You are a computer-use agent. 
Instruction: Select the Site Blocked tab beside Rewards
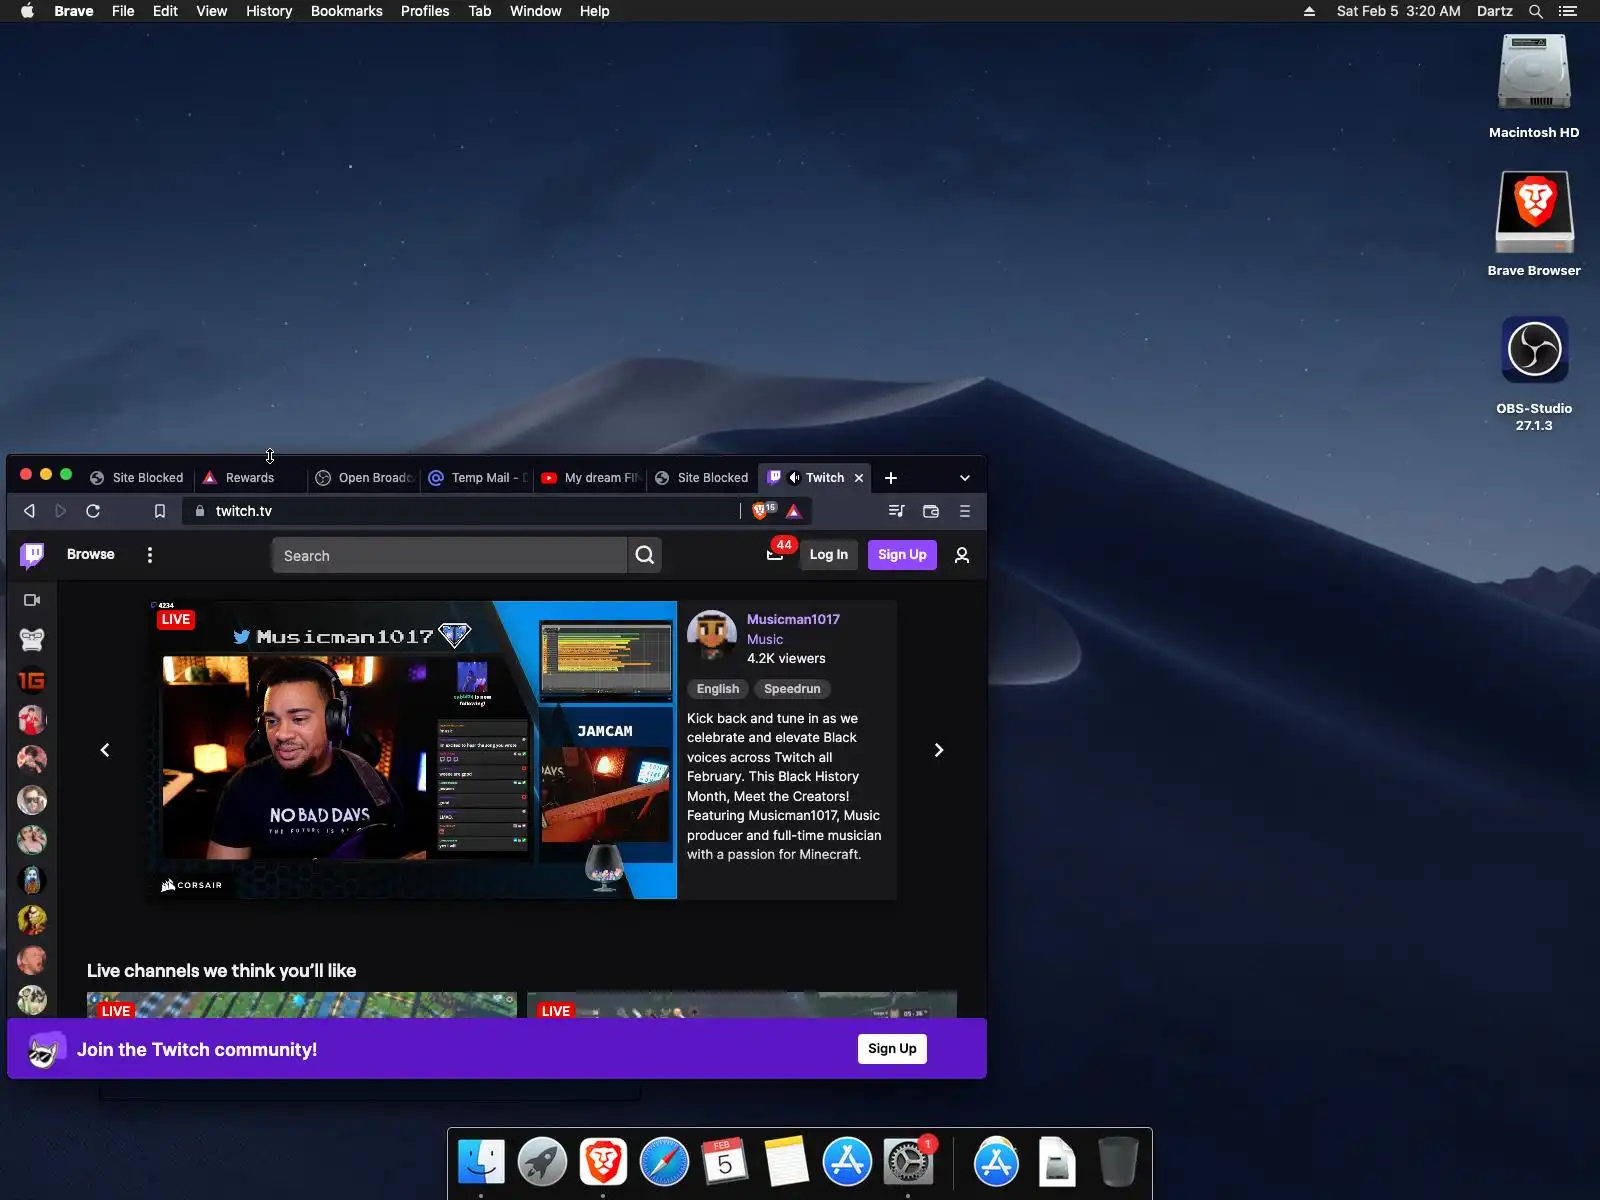[137, 478]
